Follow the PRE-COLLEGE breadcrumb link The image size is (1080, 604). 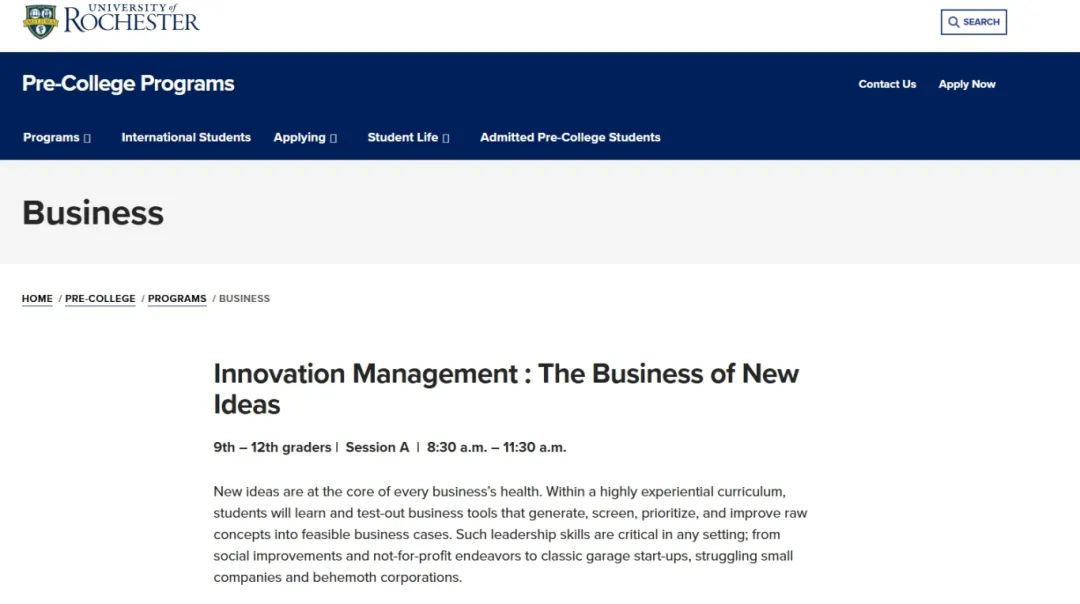(100, 298)
